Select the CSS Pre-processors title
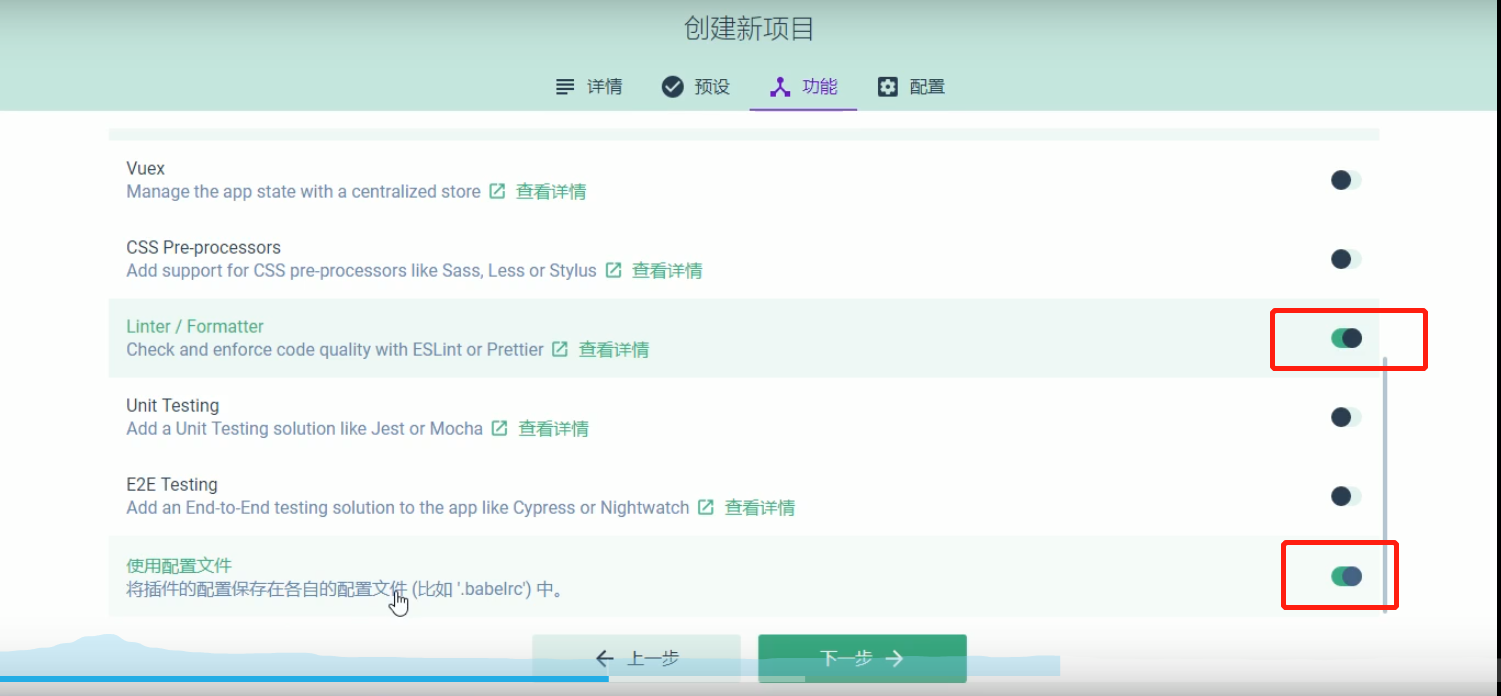Screen dimensions: 1501x696 pos(203,248)
